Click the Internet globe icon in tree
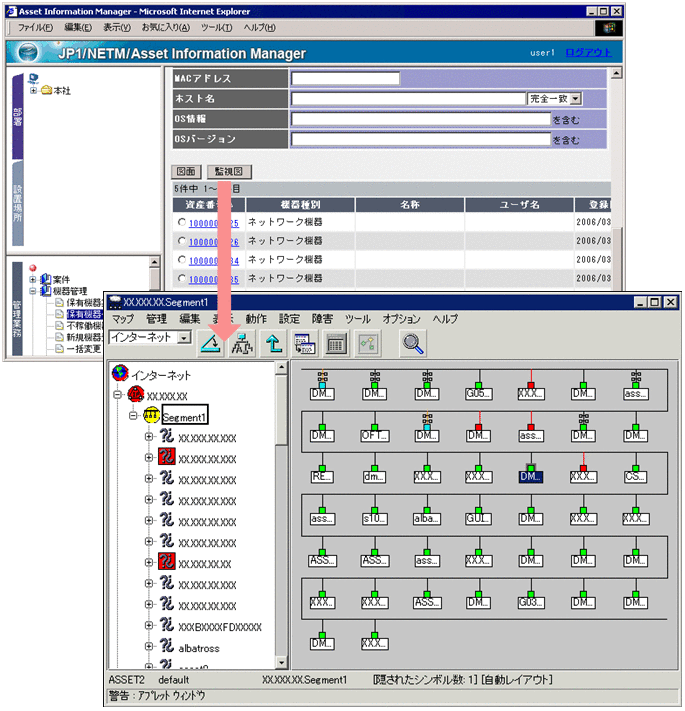 (x=120, y=373)
